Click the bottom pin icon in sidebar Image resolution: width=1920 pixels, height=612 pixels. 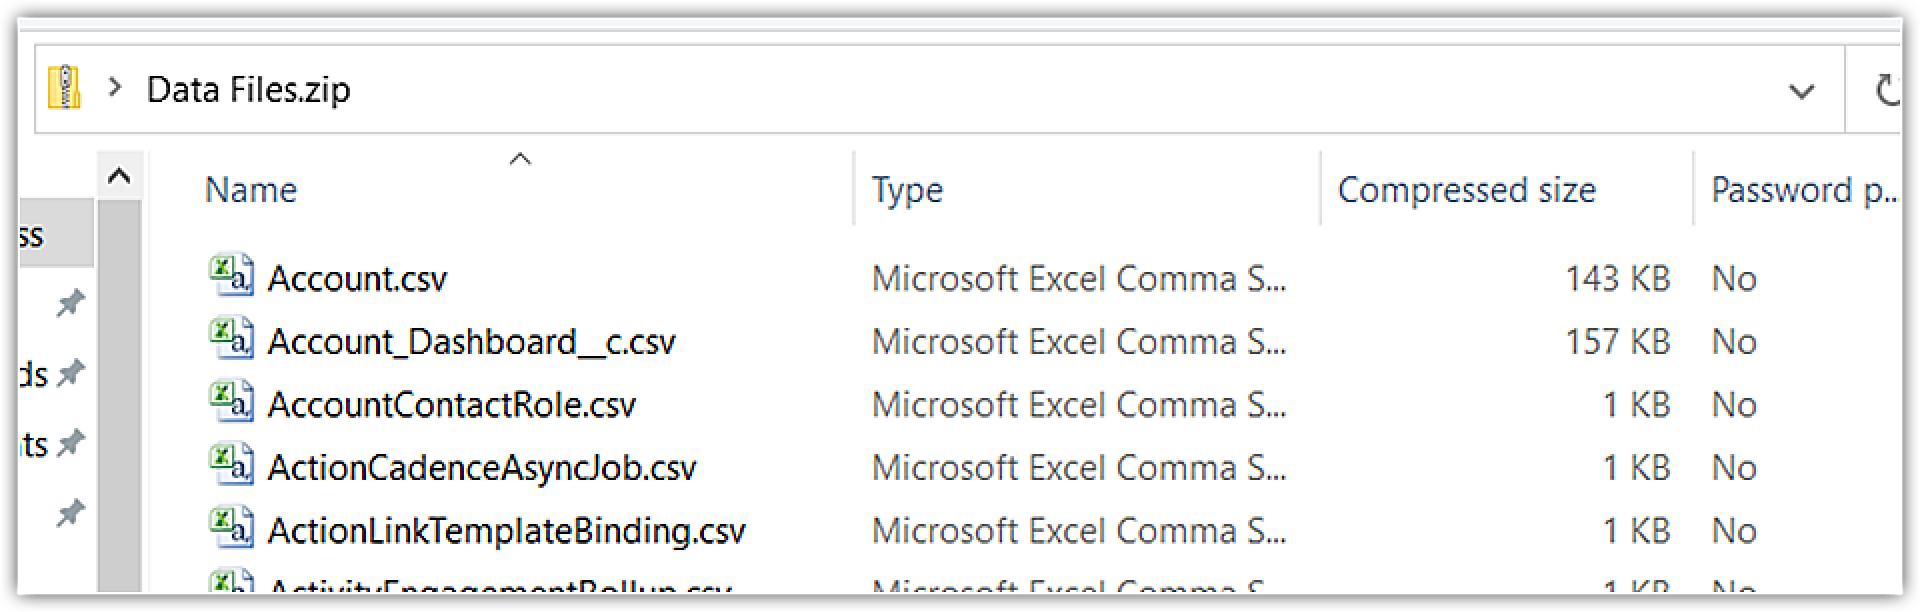coord(70,514)
